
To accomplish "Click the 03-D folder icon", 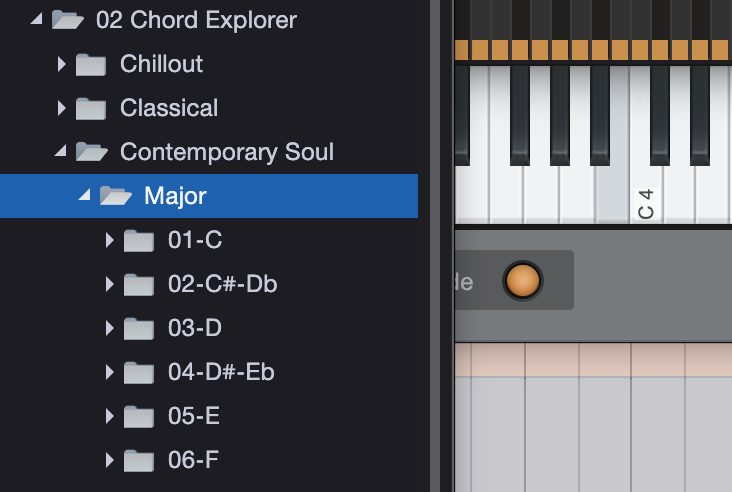I will (139, 328).
